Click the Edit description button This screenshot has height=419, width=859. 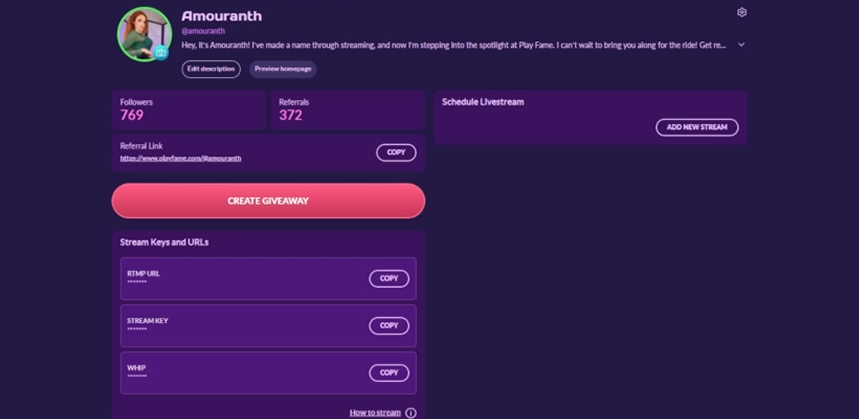tap(211, 69)
